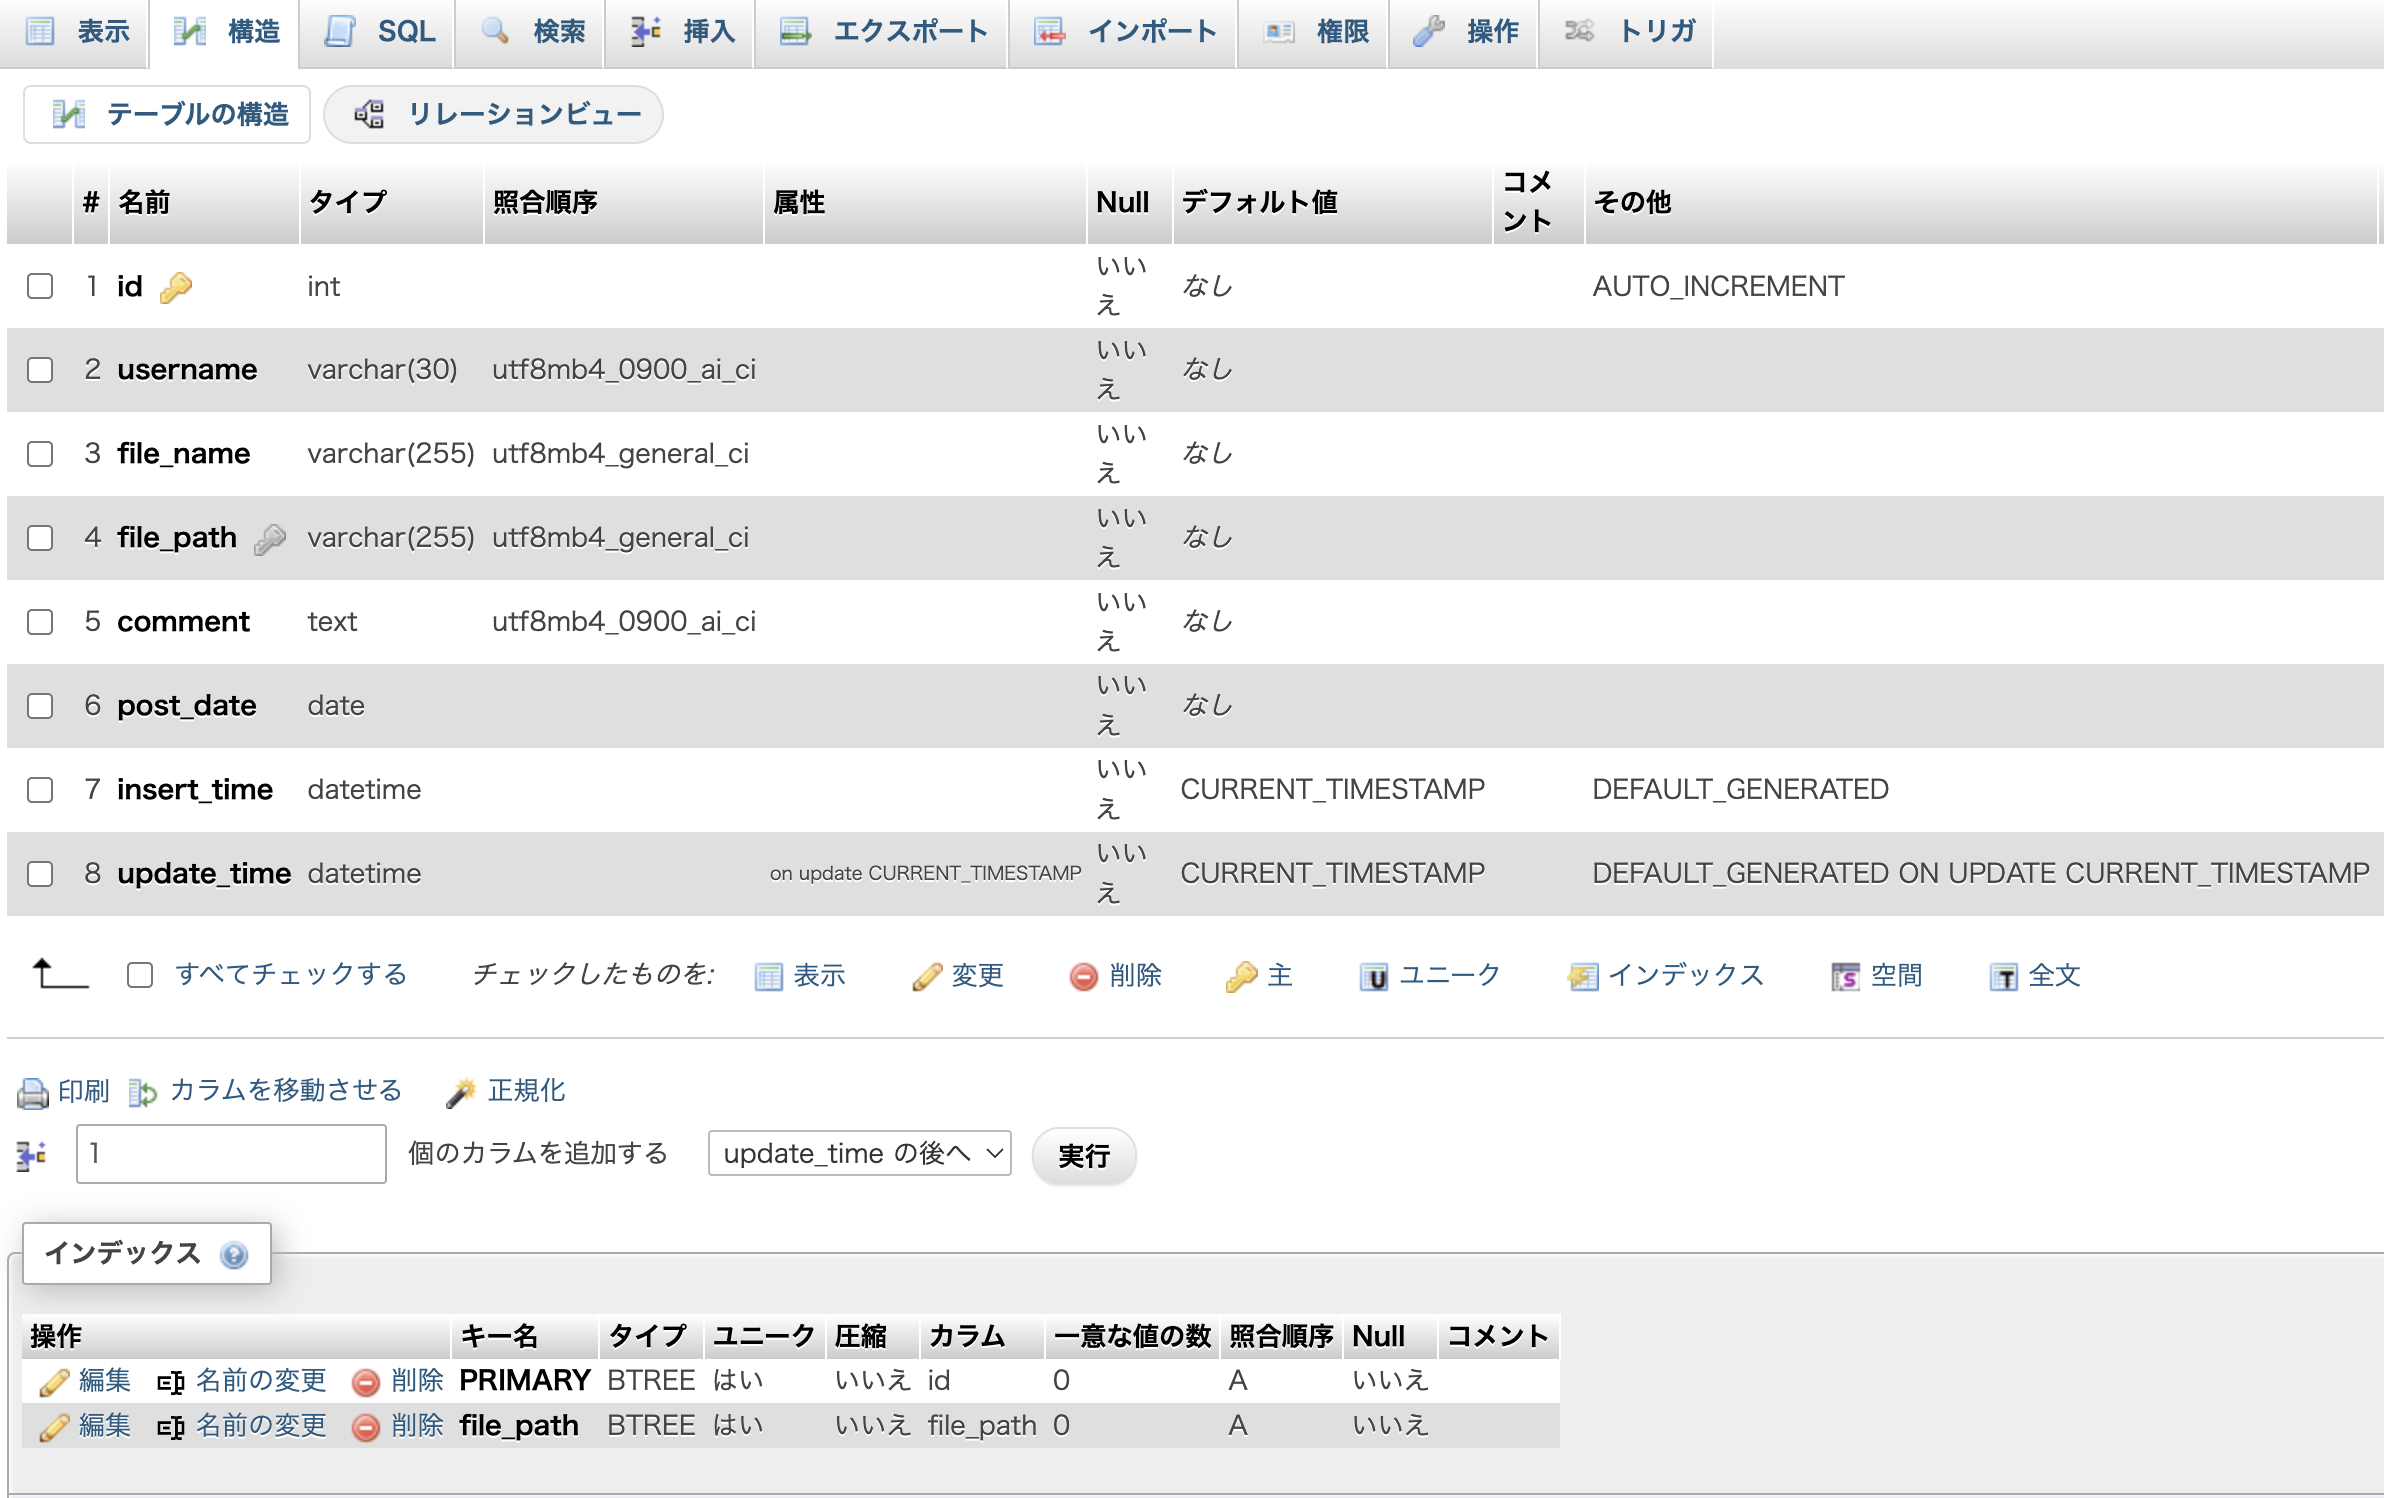This screenshot has width=2384, height=1498.
Task: Check the id column row checkbox
Action: pos(40,287)
